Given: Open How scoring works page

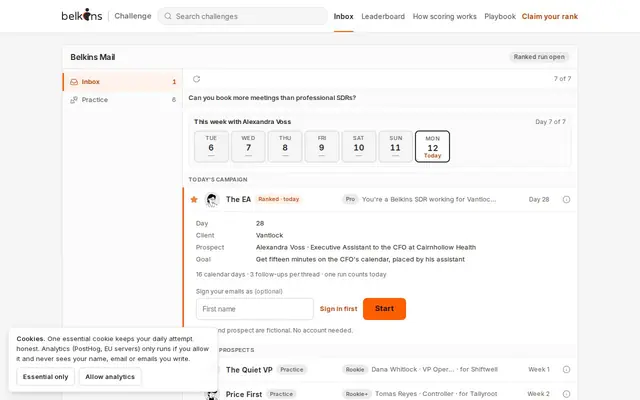Looking at the screenshot, I should (x=444, y=16).
